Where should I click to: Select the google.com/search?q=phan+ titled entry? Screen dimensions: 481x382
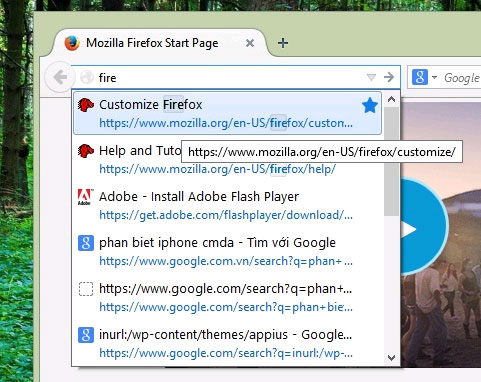pyautogui.click(x=227, y=297)
